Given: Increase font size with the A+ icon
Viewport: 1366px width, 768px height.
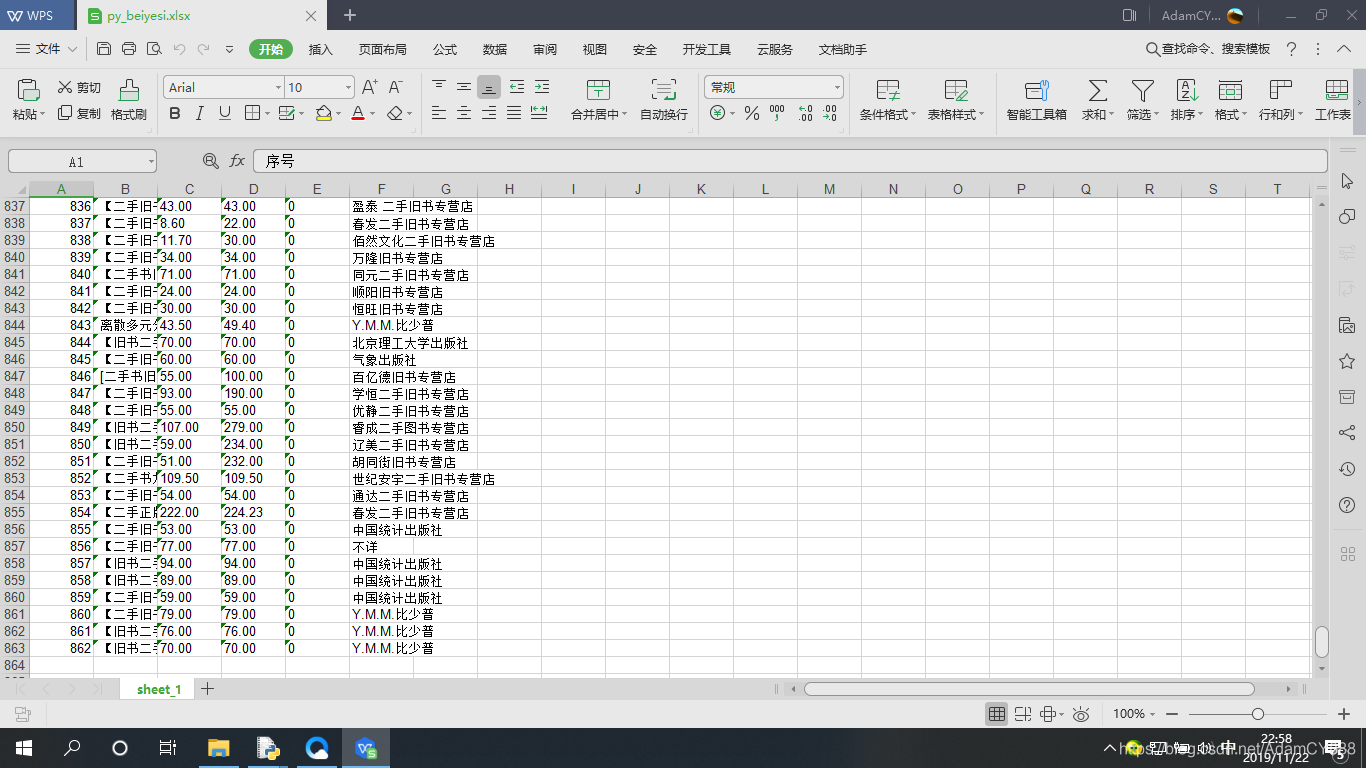Looking at the screenshot, I should pyautogui.click(x=370, y=88).
